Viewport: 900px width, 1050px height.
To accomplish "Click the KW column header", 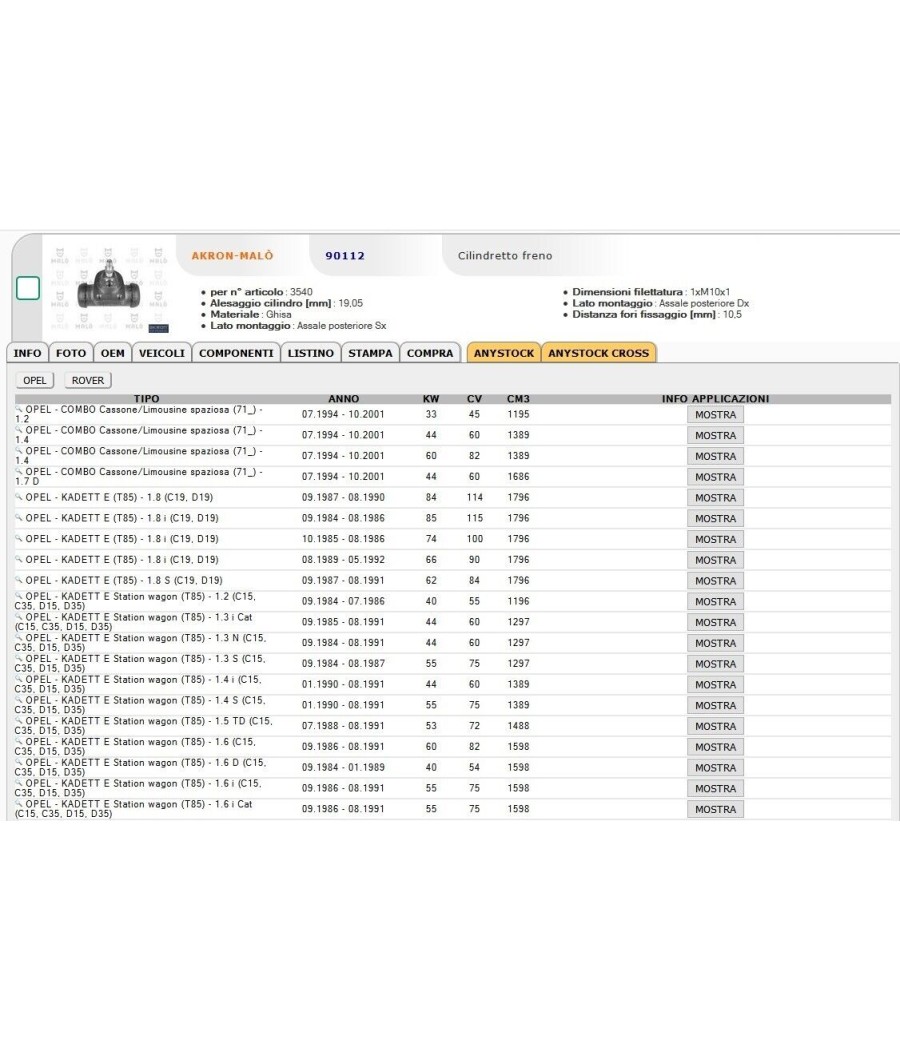I will click(x=431, y=398).
